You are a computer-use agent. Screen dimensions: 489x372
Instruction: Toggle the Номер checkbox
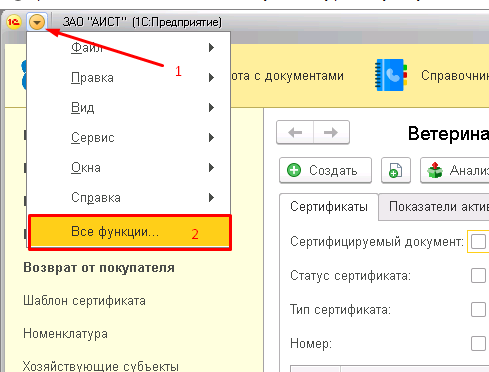coord(478,343)
